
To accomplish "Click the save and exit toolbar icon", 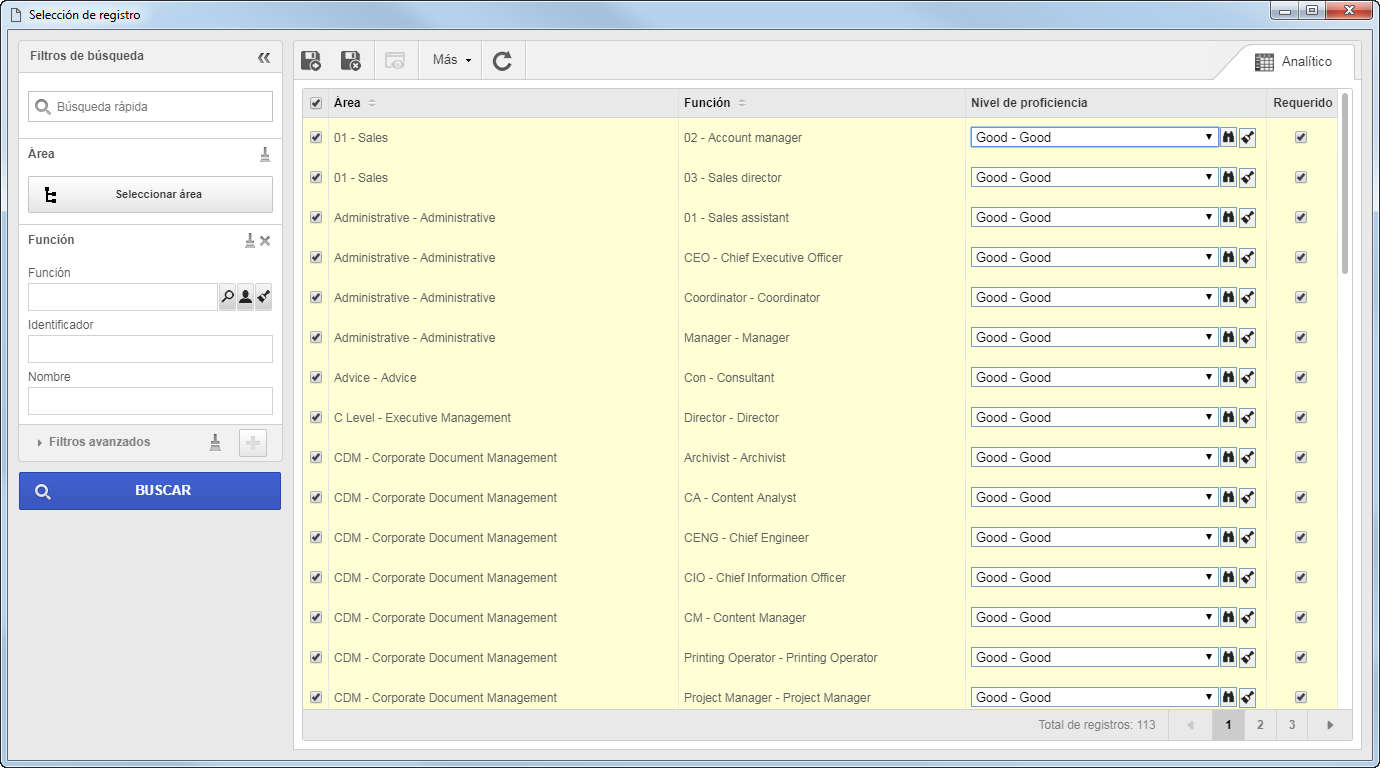I will 351,61.
